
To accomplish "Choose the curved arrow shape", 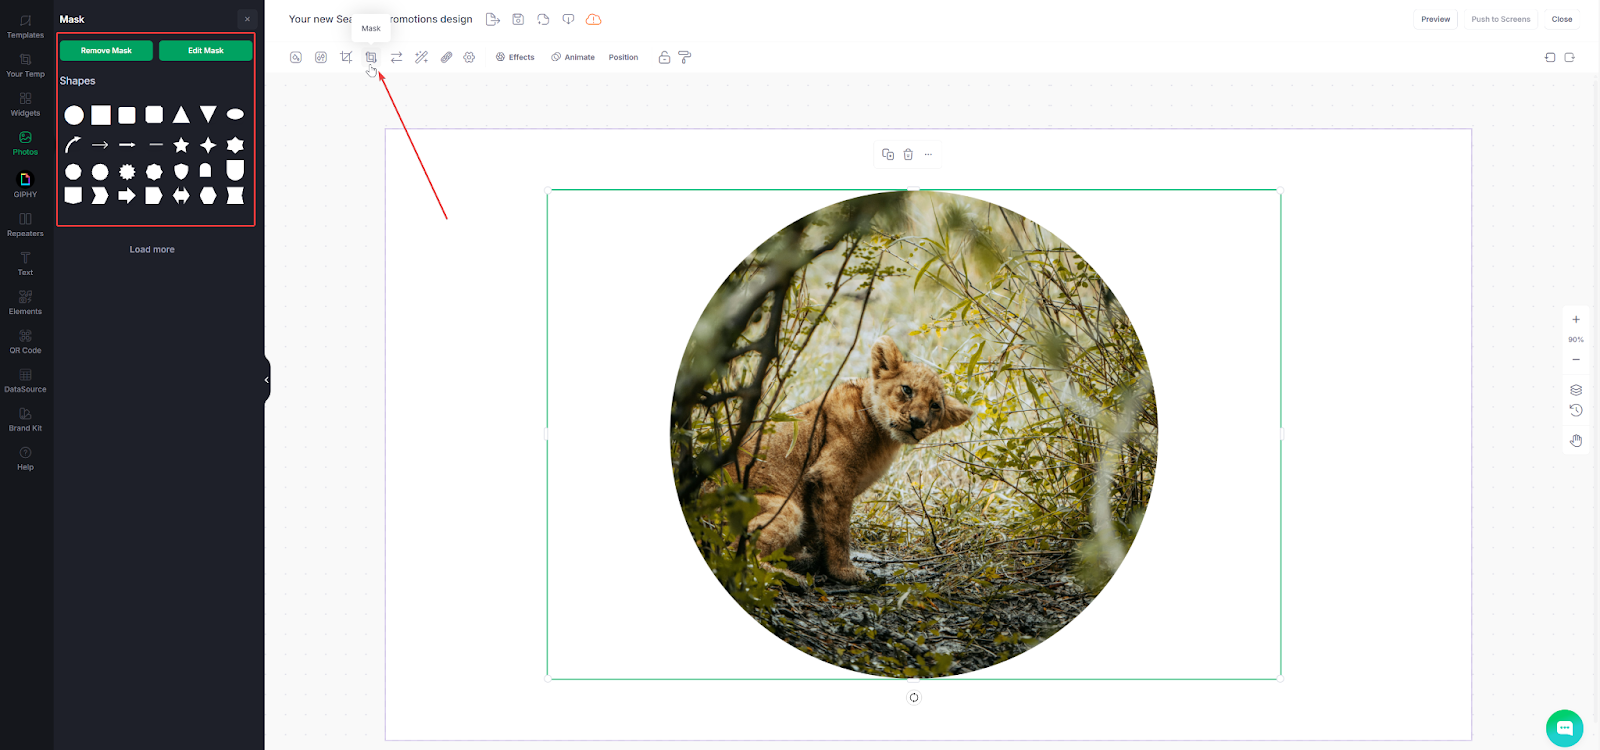I will [x=73, y=145].
